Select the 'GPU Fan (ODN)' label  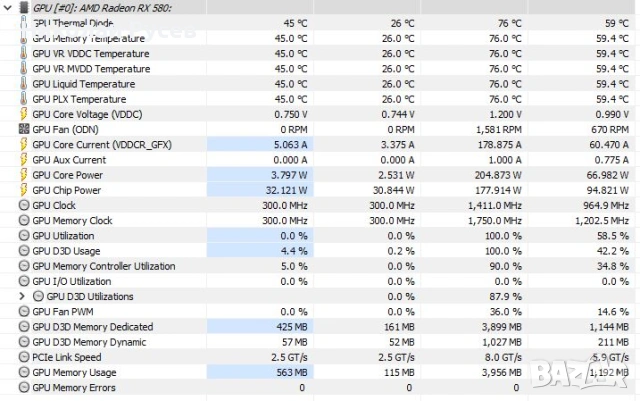pos(65,129)
